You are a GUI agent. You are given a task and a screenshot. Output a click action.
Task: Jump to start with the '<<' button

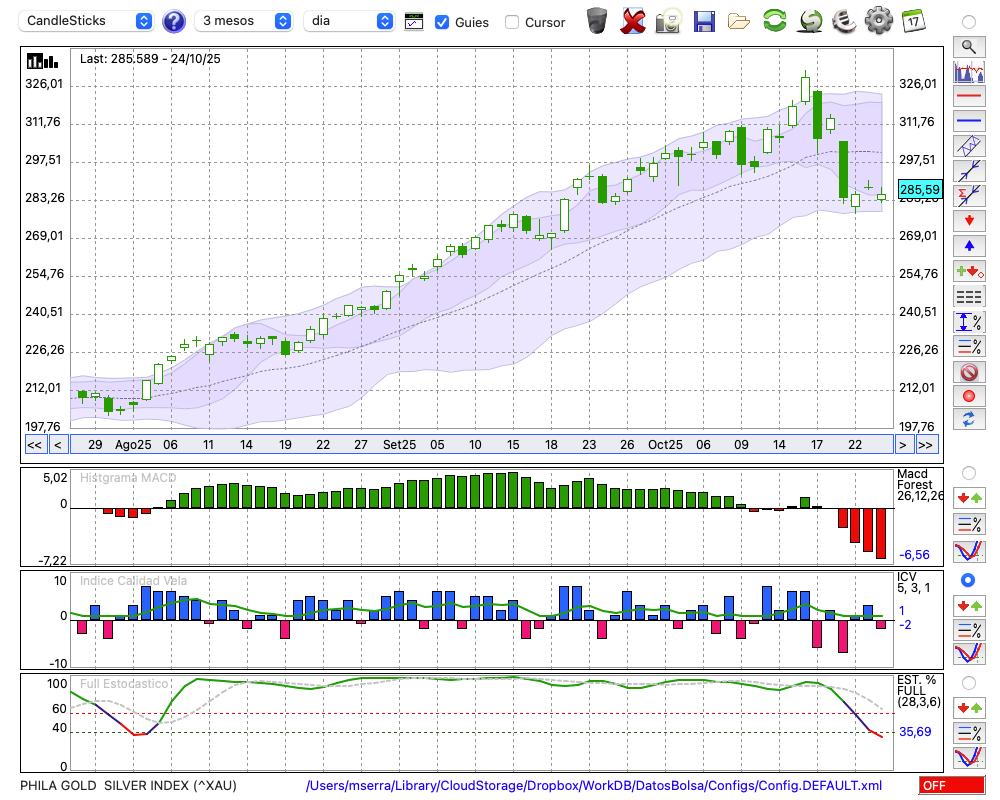pos(35,445)
